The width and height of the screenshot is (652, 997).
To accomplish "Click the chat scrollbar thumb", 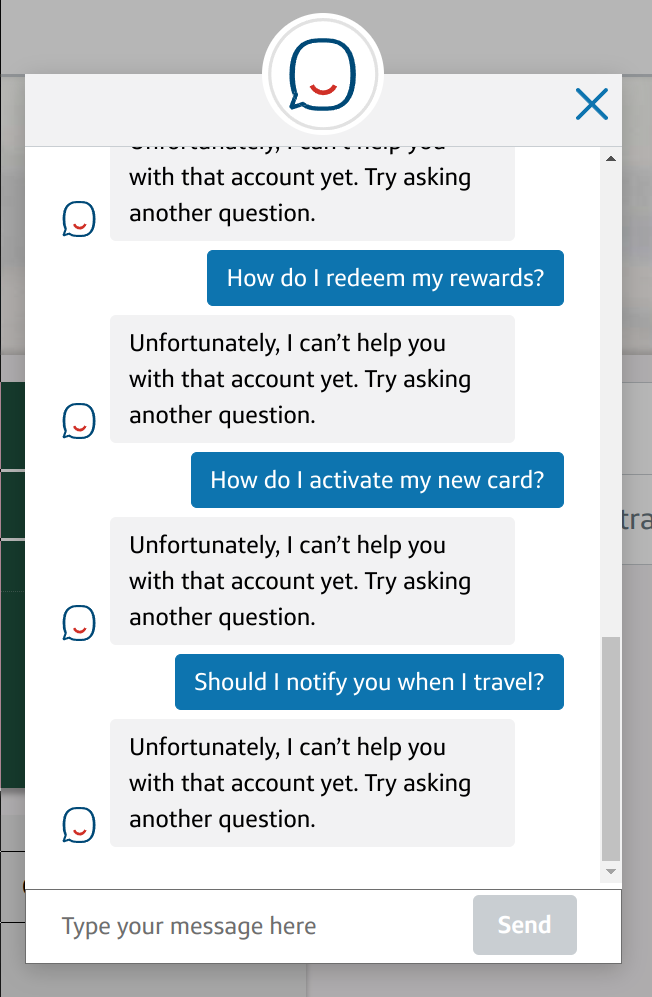I will pos(611,749).
